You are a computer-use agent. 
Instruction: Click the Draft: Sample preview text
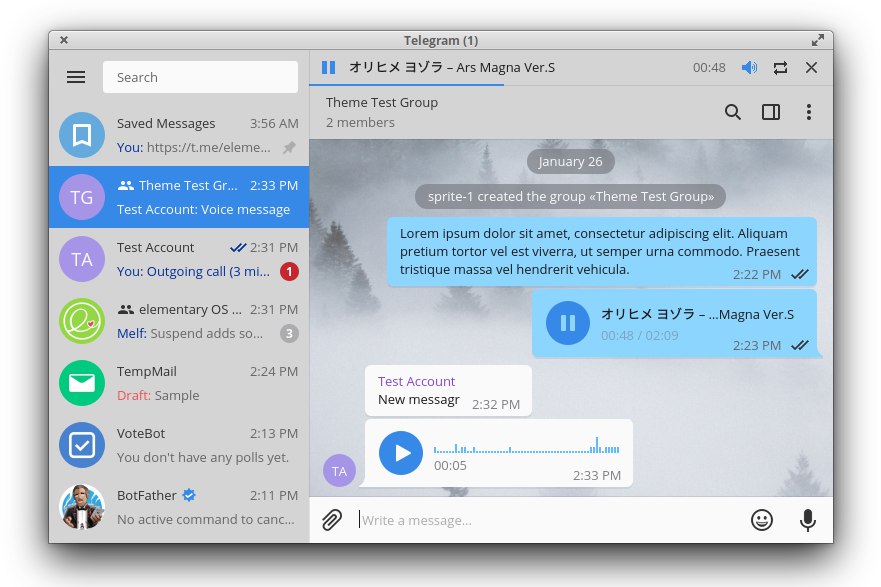point(158,395)
